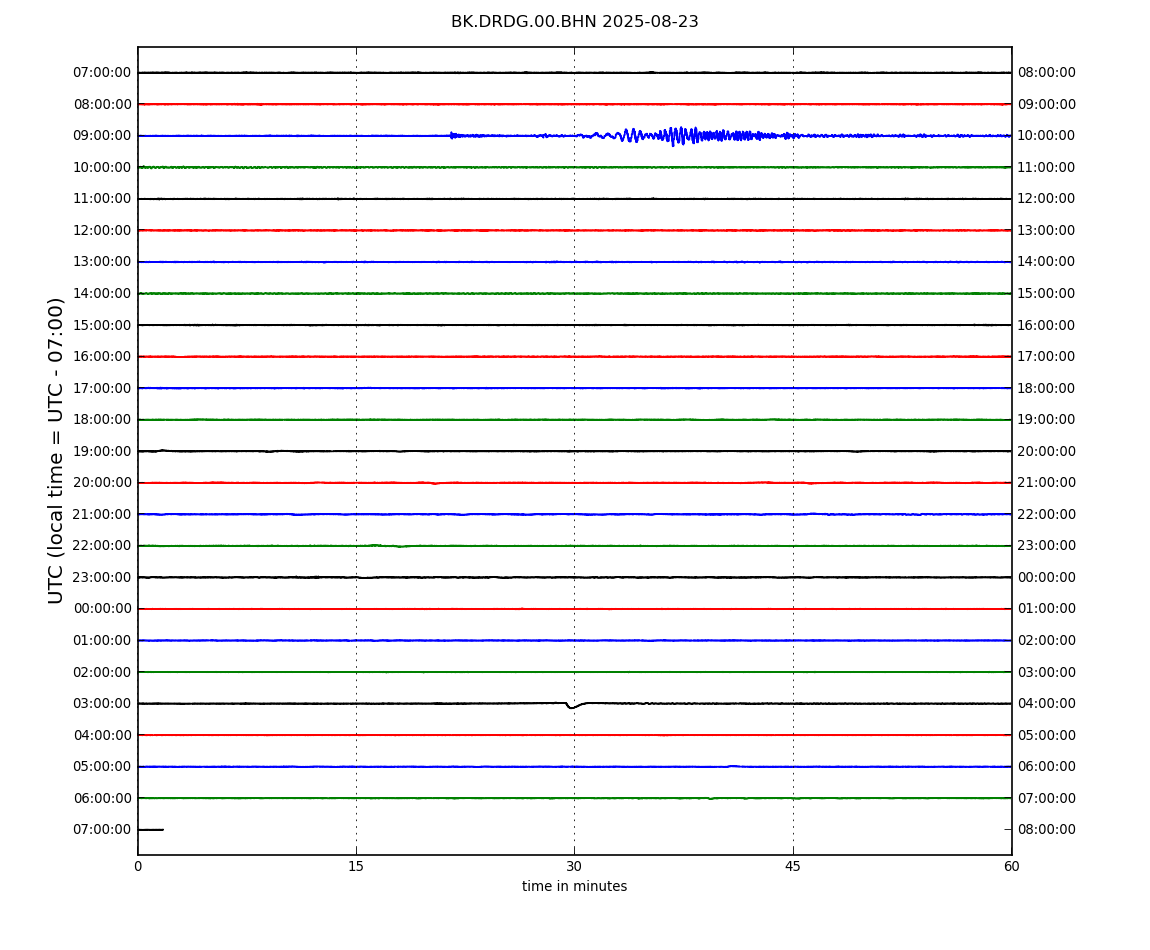1150x950 pixels.
Task: Click the left-axis label 03:00:00
Action: click(x=102, y=704)
